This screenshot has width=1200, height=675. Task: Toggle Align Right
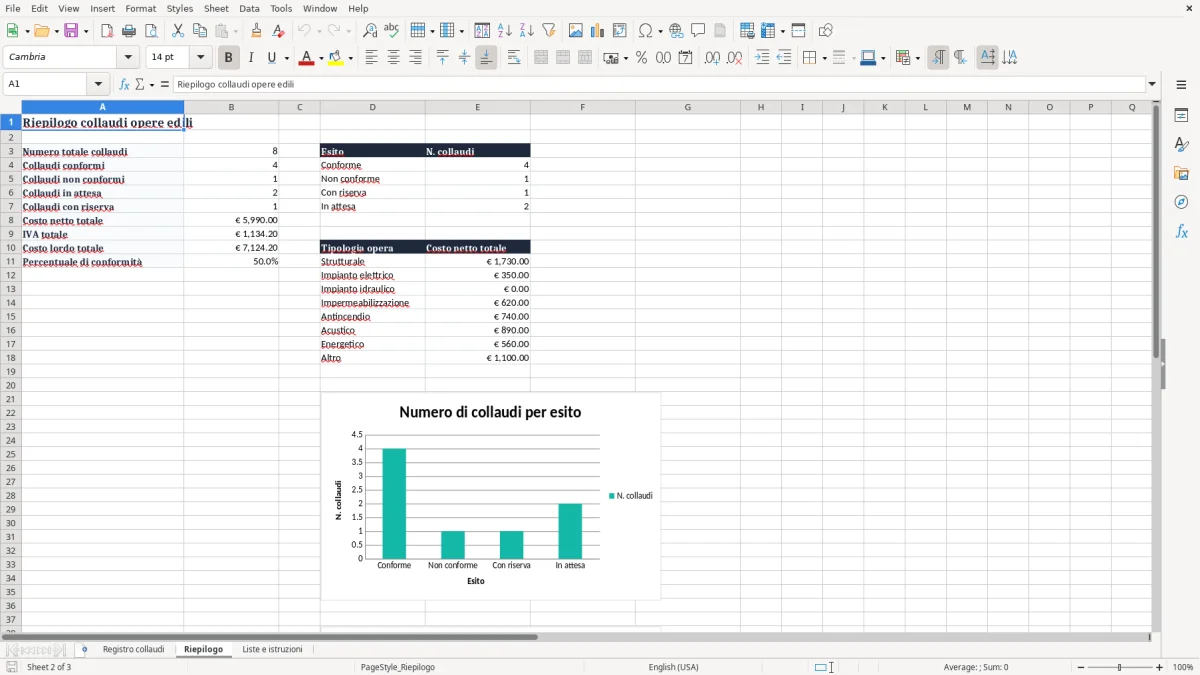(415, 58)
